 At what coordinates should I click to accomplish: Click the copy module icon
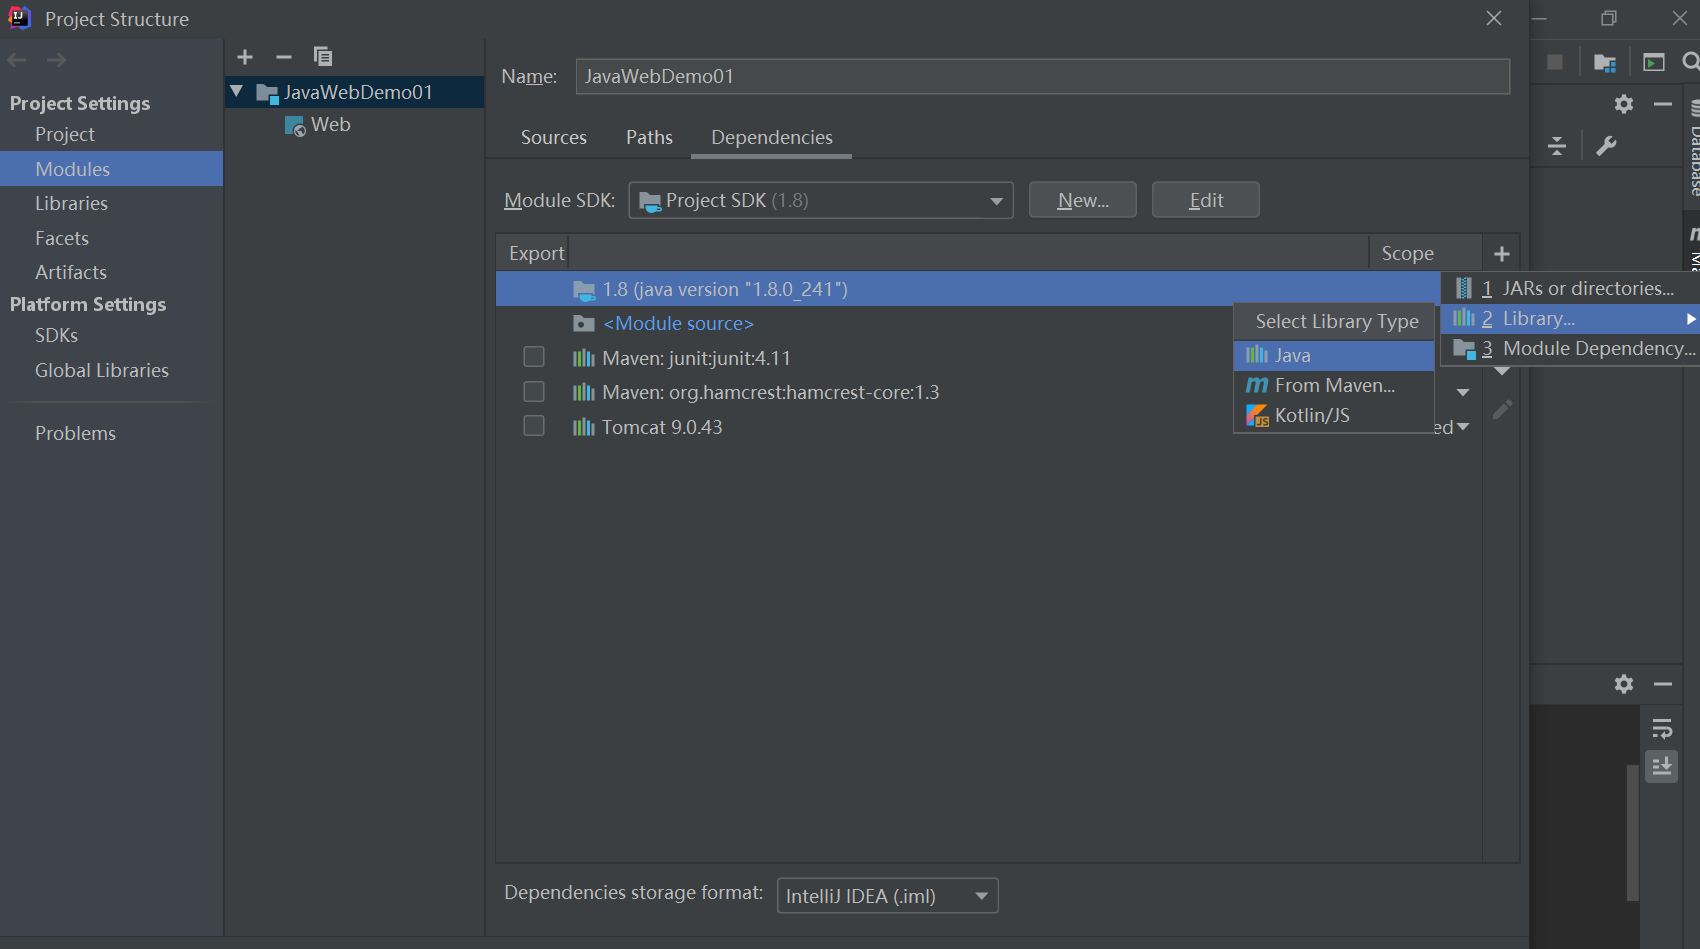coord(322,57)
